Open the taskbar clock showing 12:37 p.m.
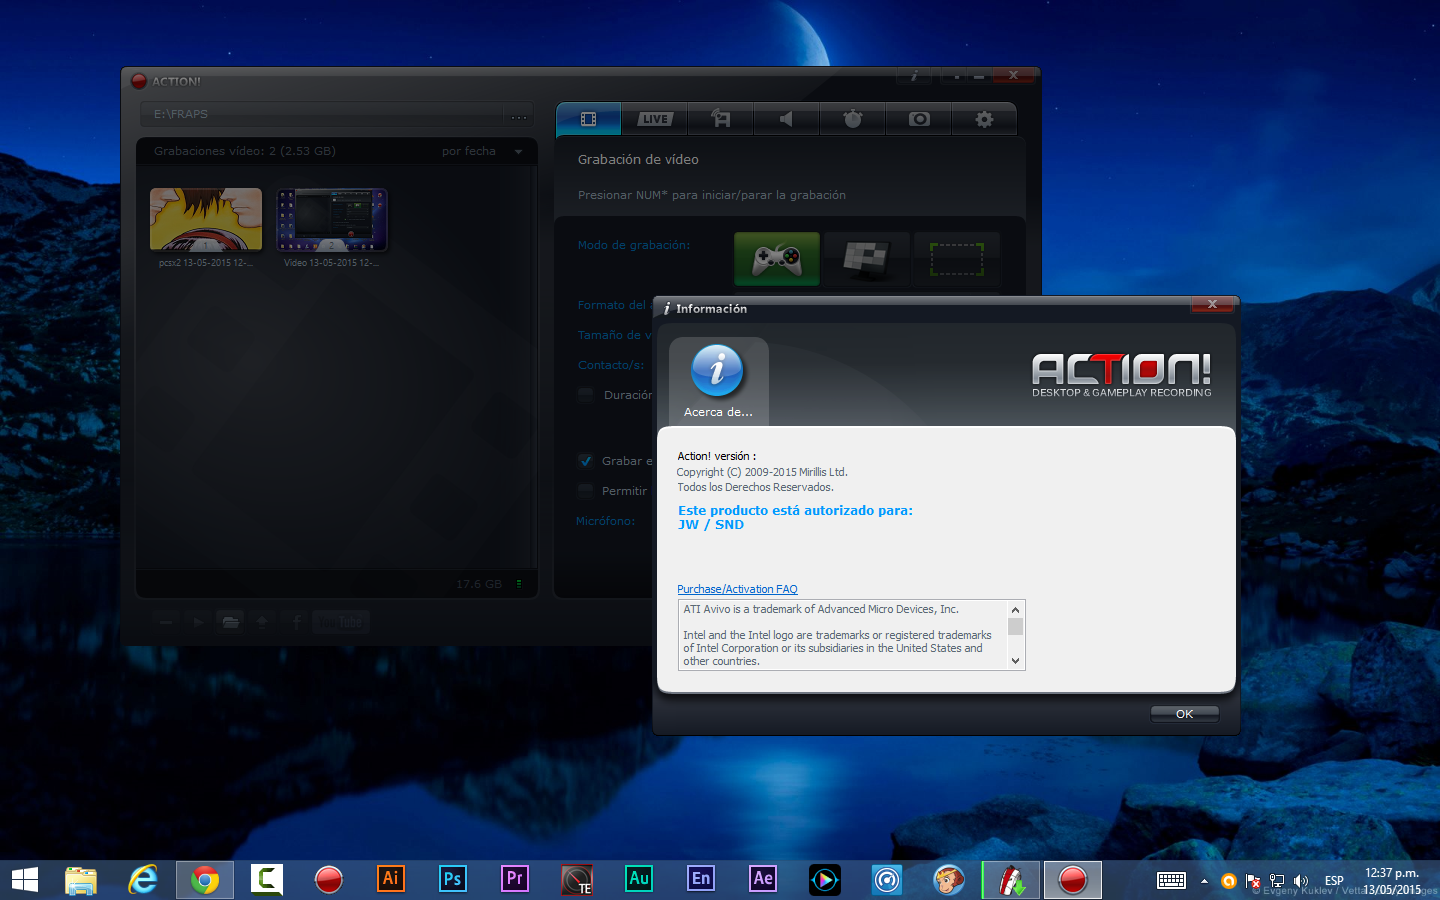The image size is (1440, 900). point(1392,881)
